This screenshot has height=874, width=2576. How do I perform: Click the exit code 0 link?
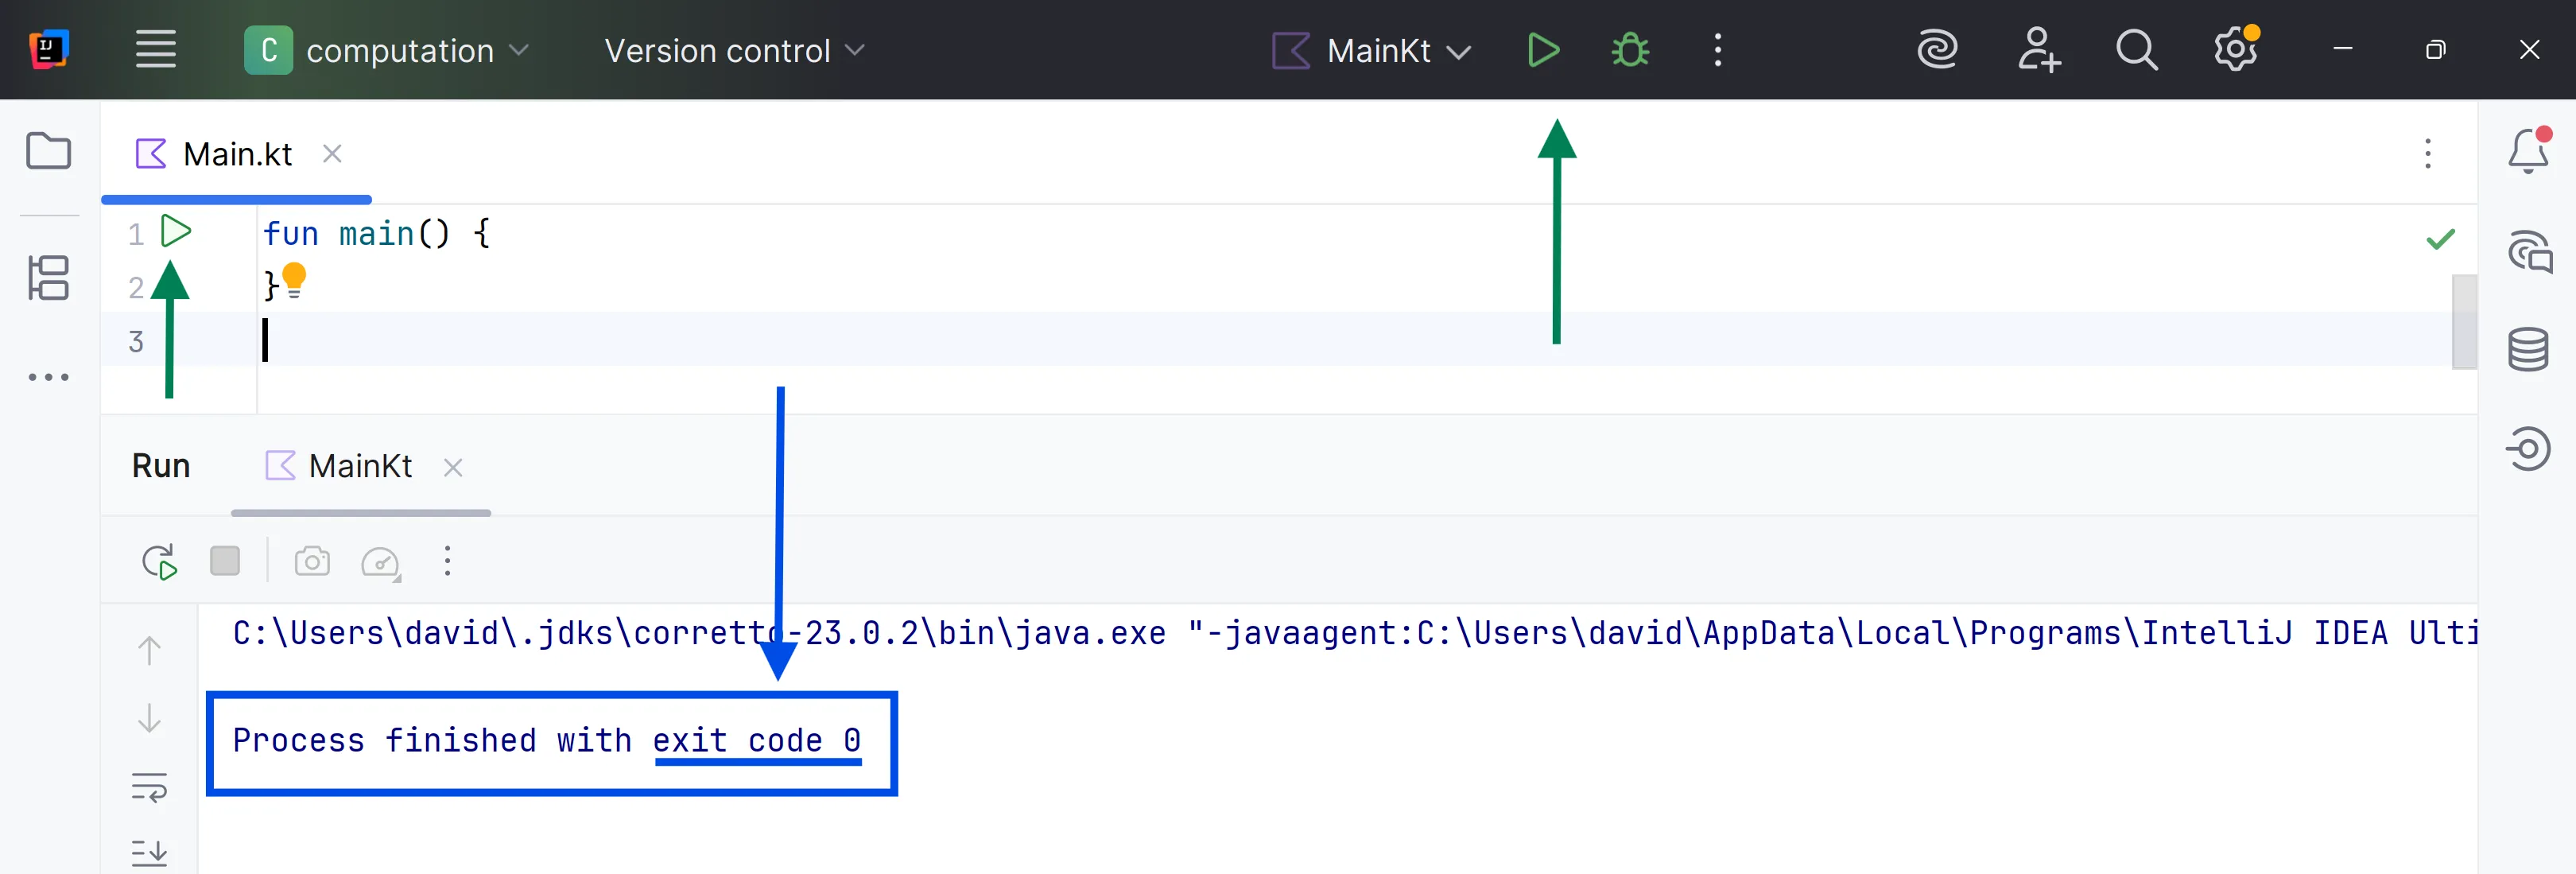756,740
